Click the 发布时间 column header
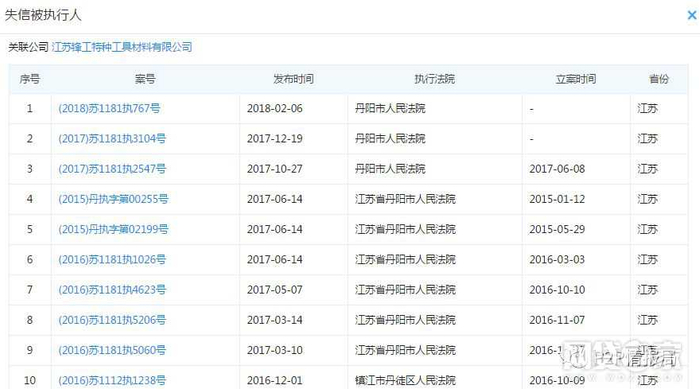The image size is (700, 389). pyautogui.click(x=293, y=79)
